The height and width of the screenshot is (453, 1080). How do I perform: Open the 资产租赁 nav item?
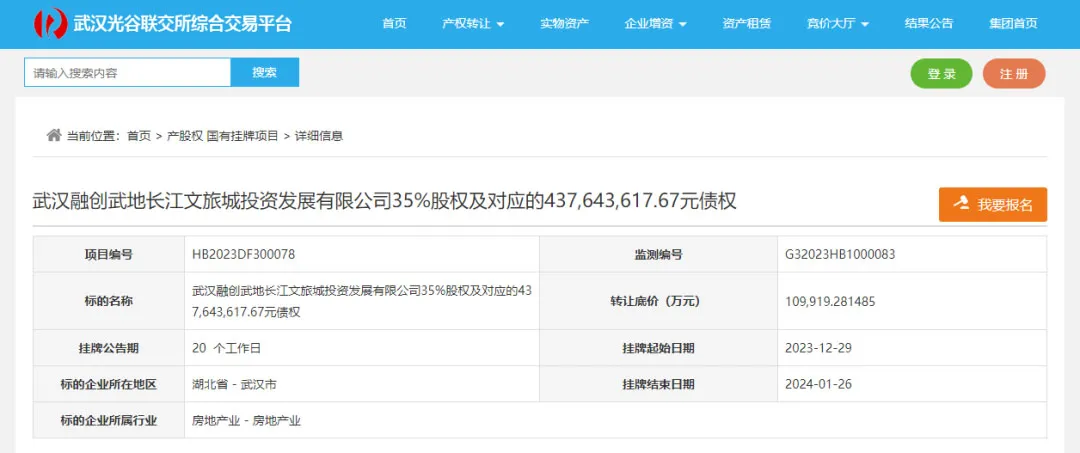coord(747,23)
